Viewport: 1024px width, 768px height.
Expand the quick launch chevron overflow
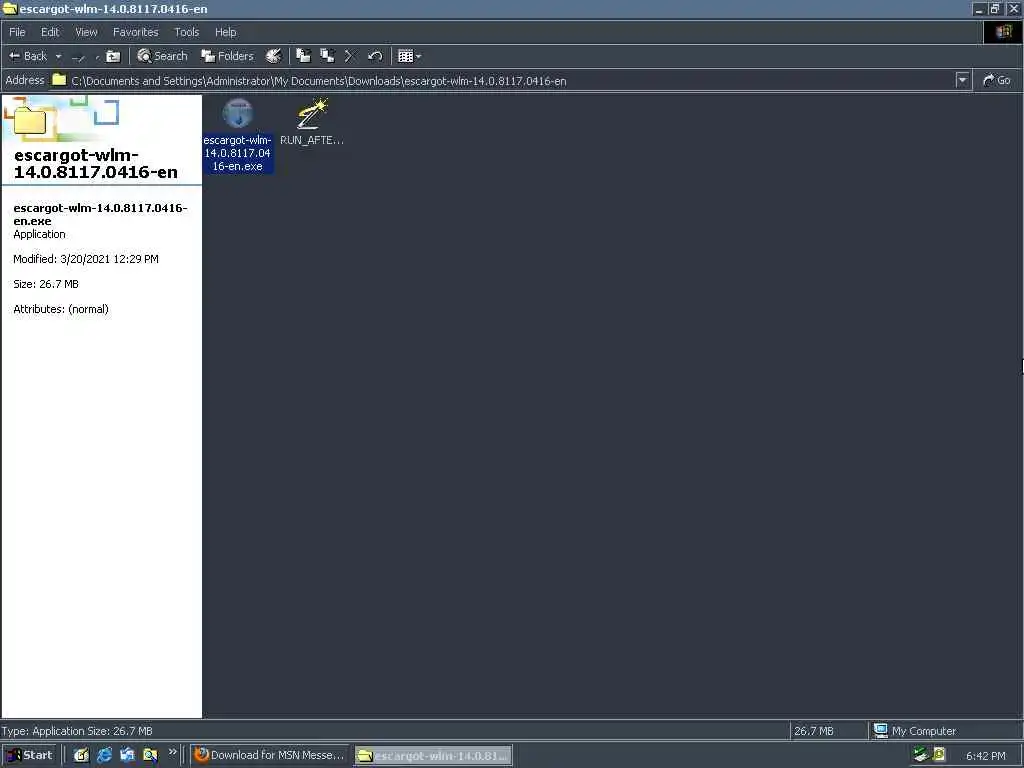[x=172, y=752]
